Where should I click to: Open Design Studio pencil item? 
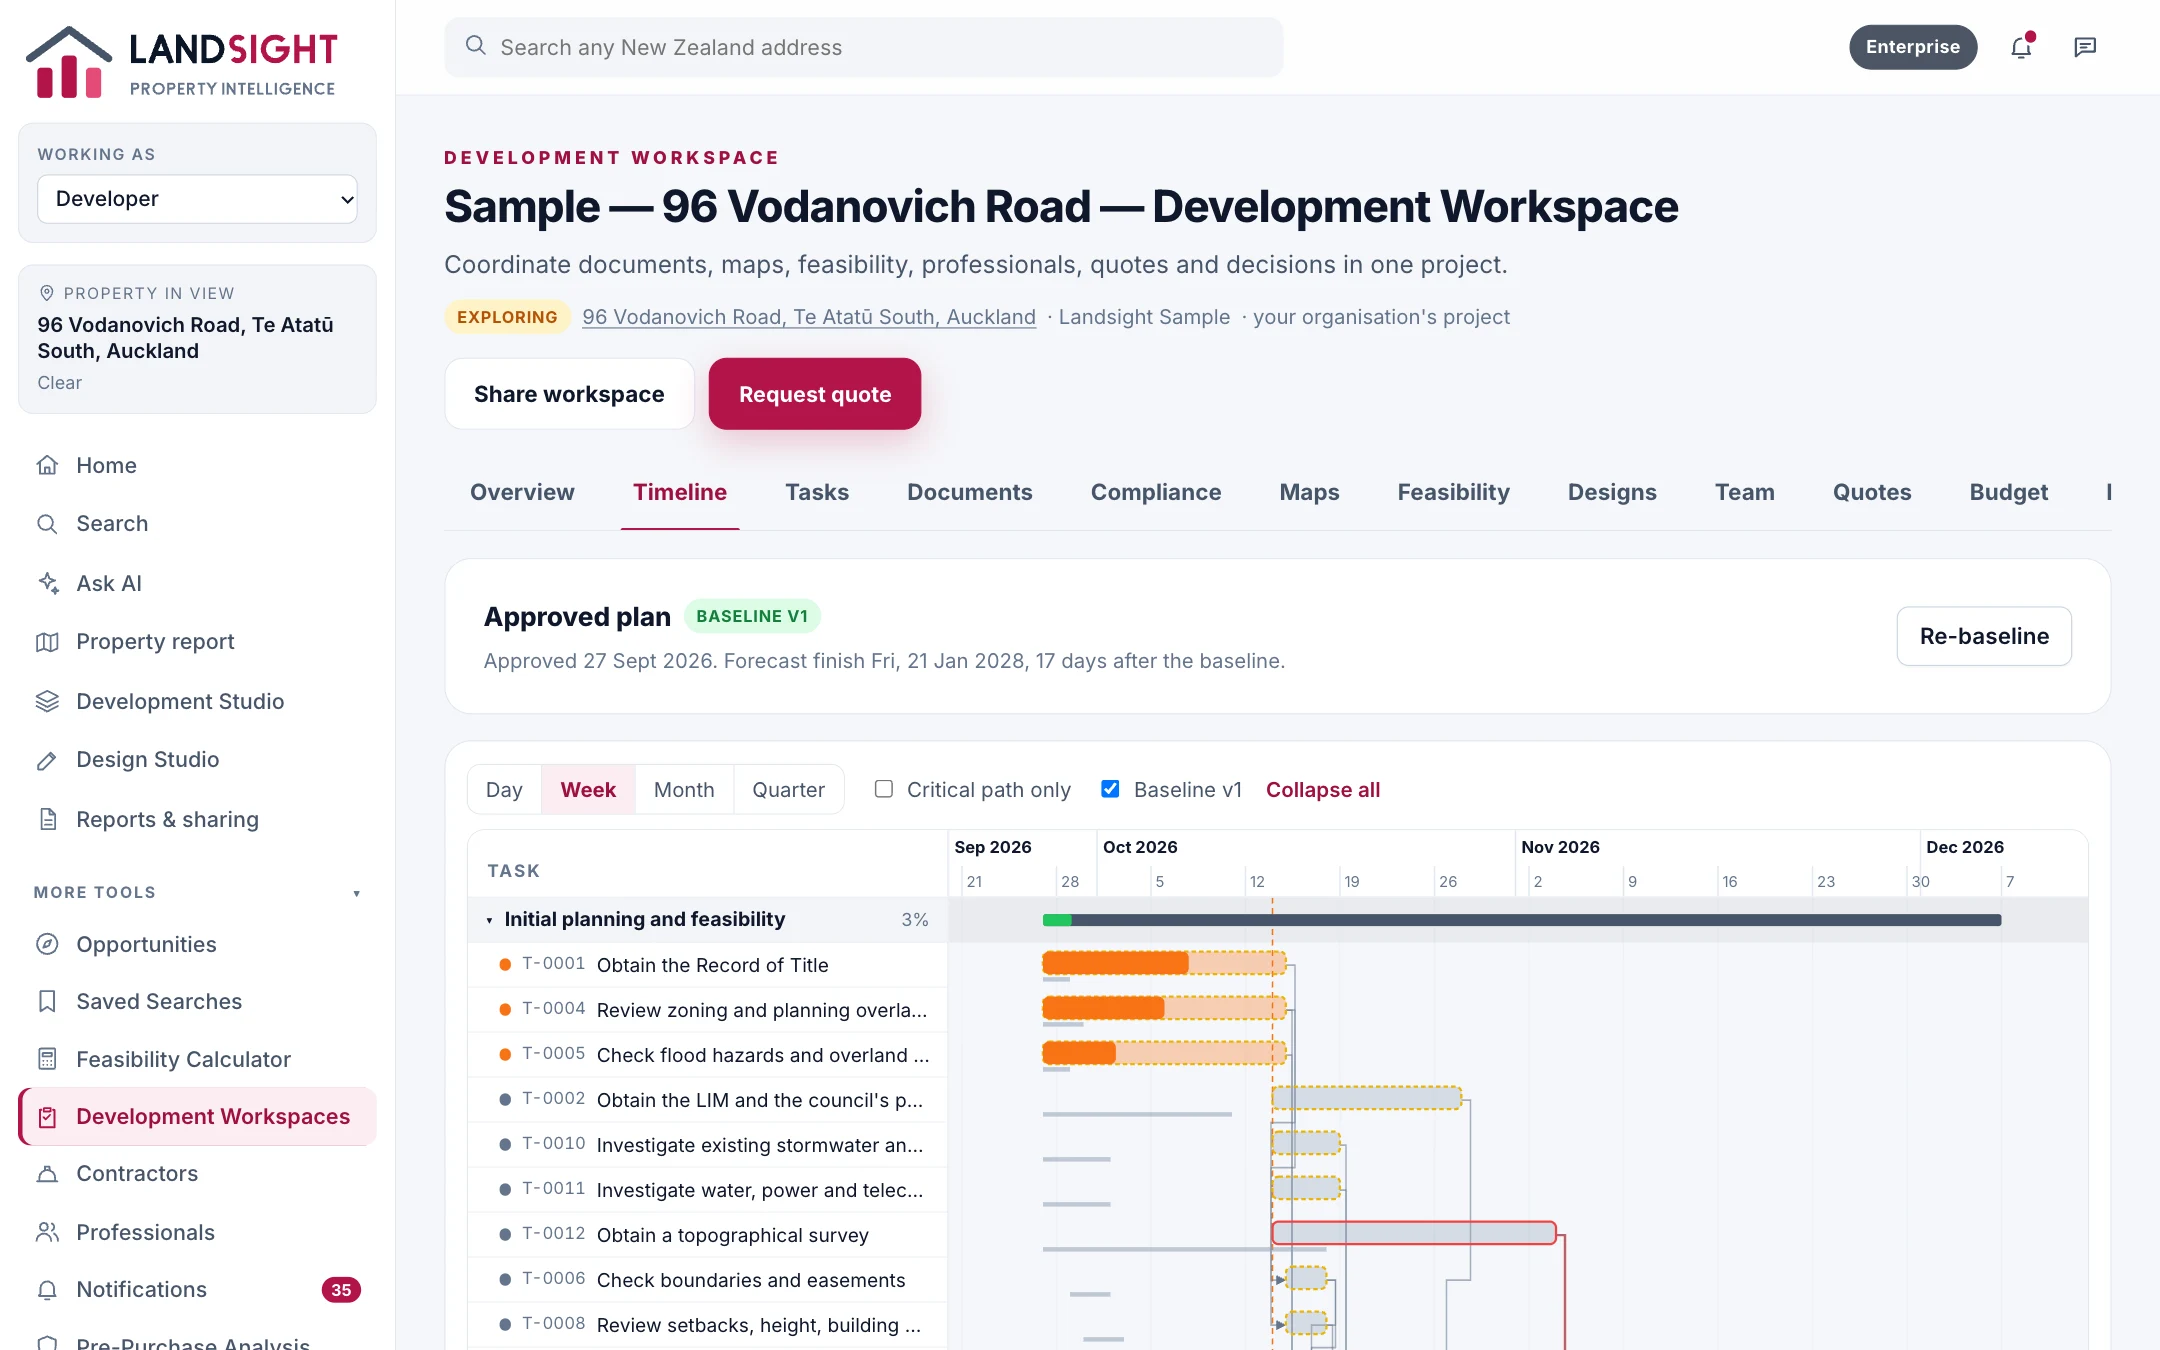pyautogui.click(x=198, y=759)
